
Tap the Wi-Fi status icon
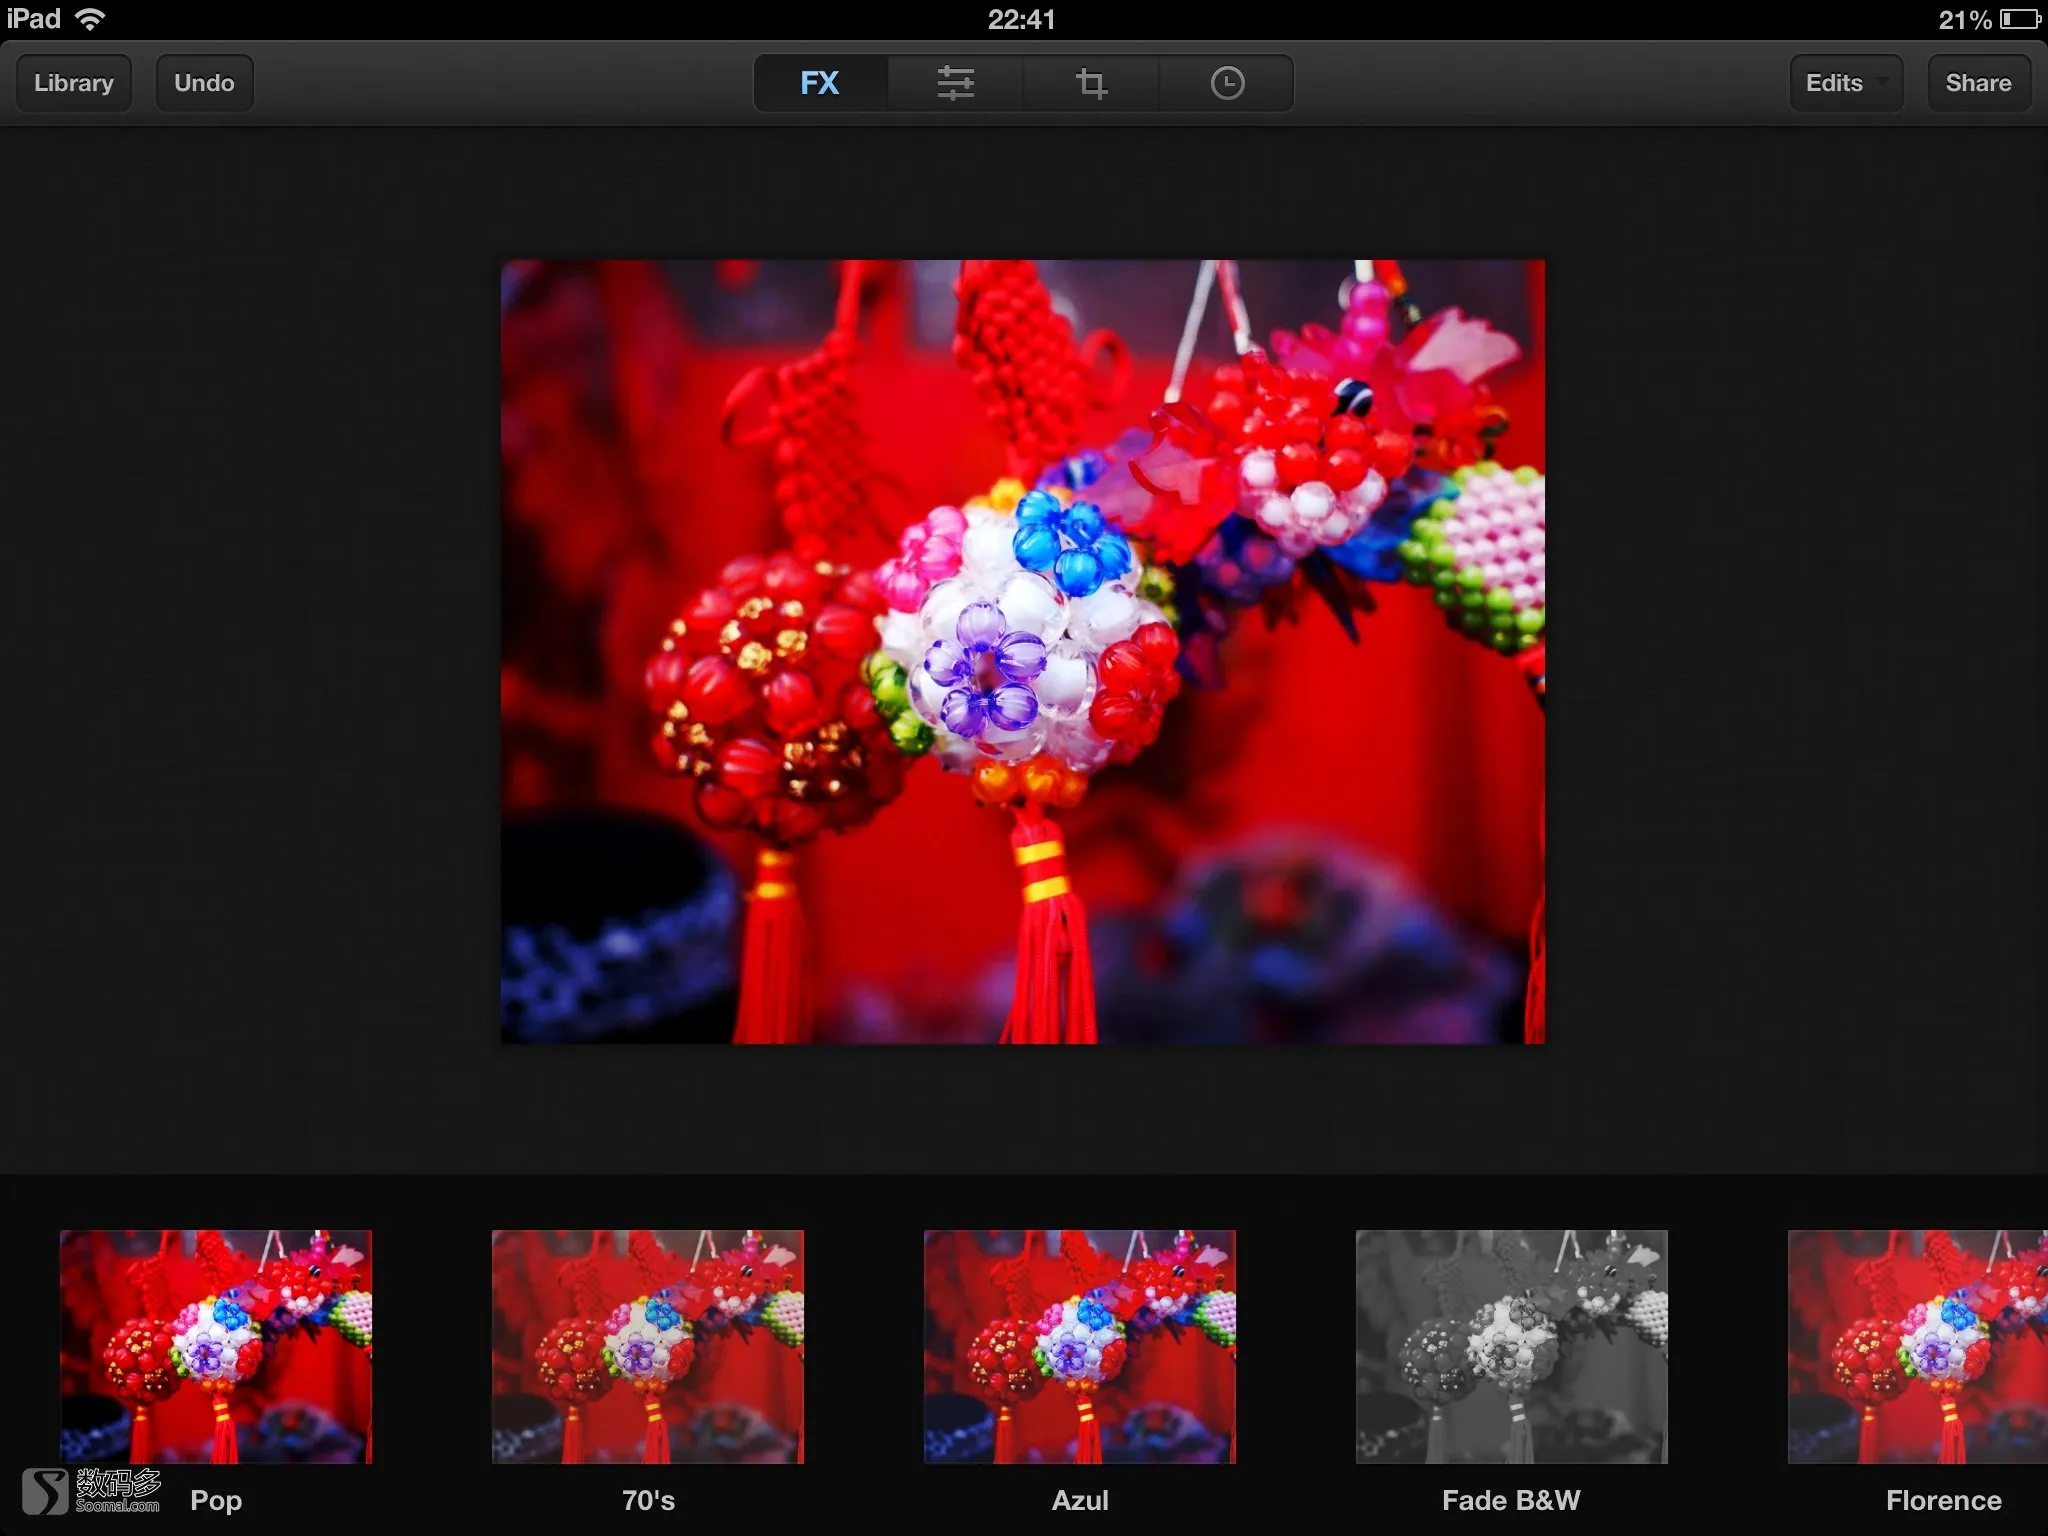91,19
